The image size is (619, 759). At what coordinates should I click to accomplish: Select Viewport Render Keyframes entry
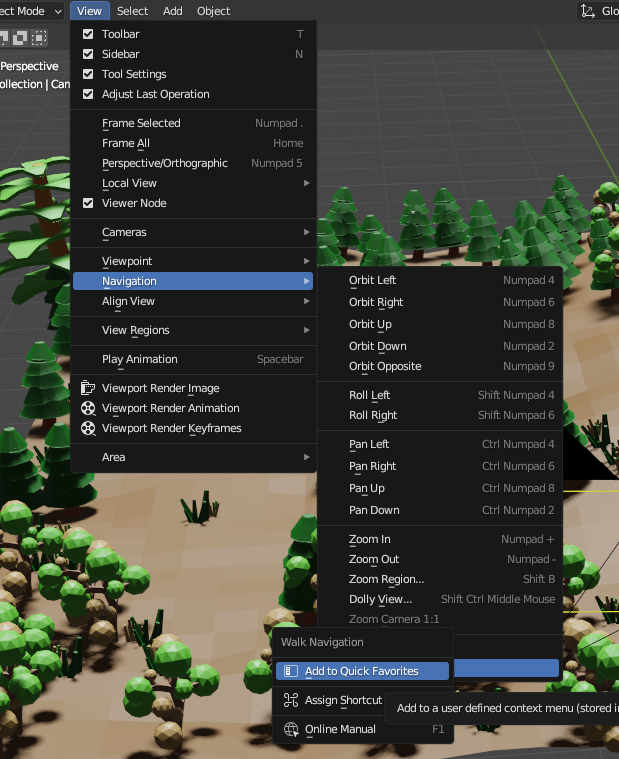point(193,428)
